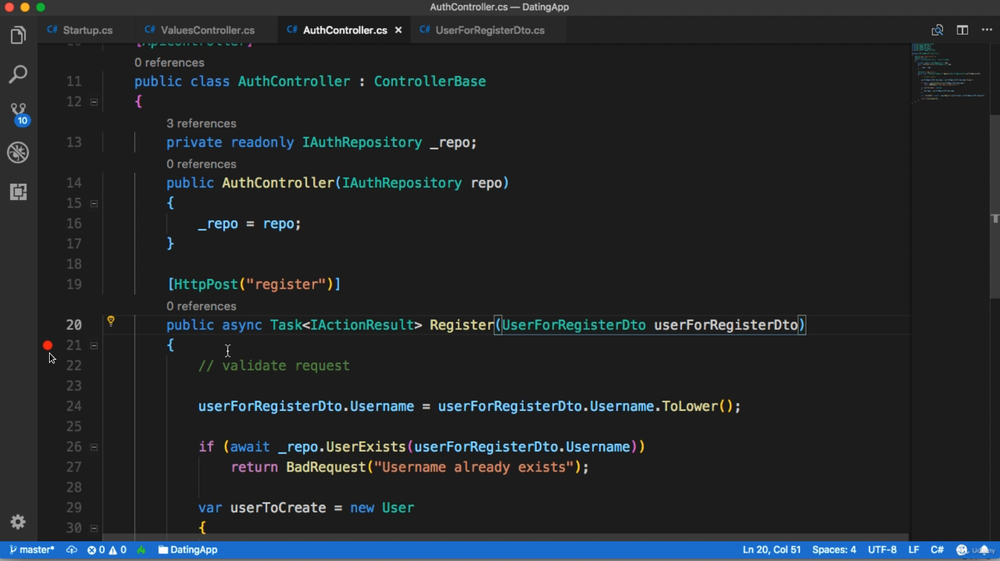Click the '// validate request' comment
The image size is (1000, 561).
tap(274, 366)
